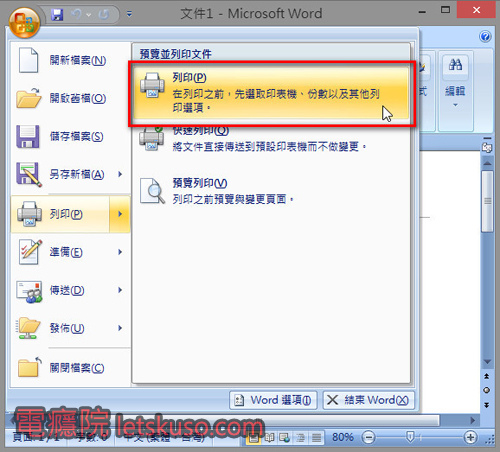Open Customize Quick Access Toolbar dropdown

coord(129,14)
